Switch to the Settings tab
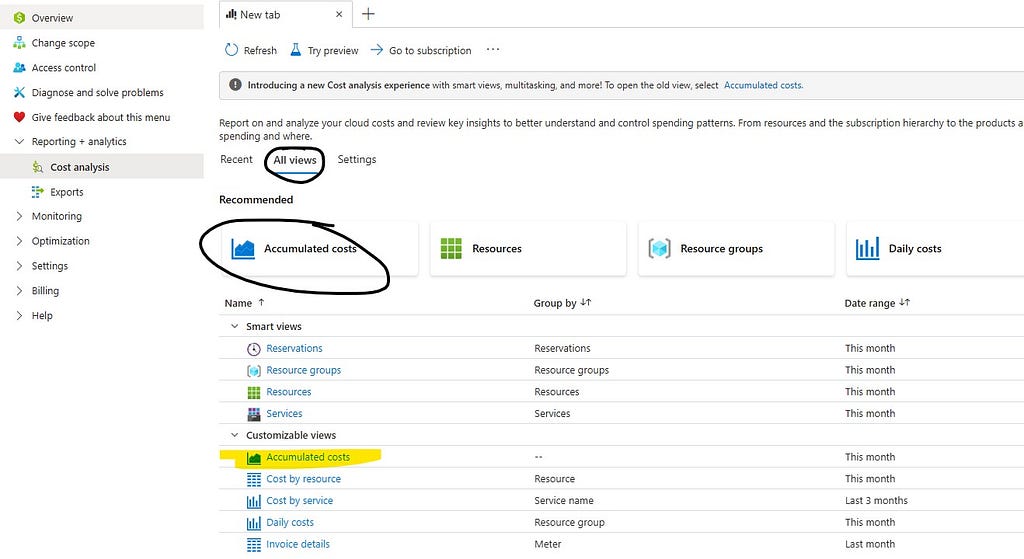Viewport: 1024px width, 559px height. (x=357, y=159)
